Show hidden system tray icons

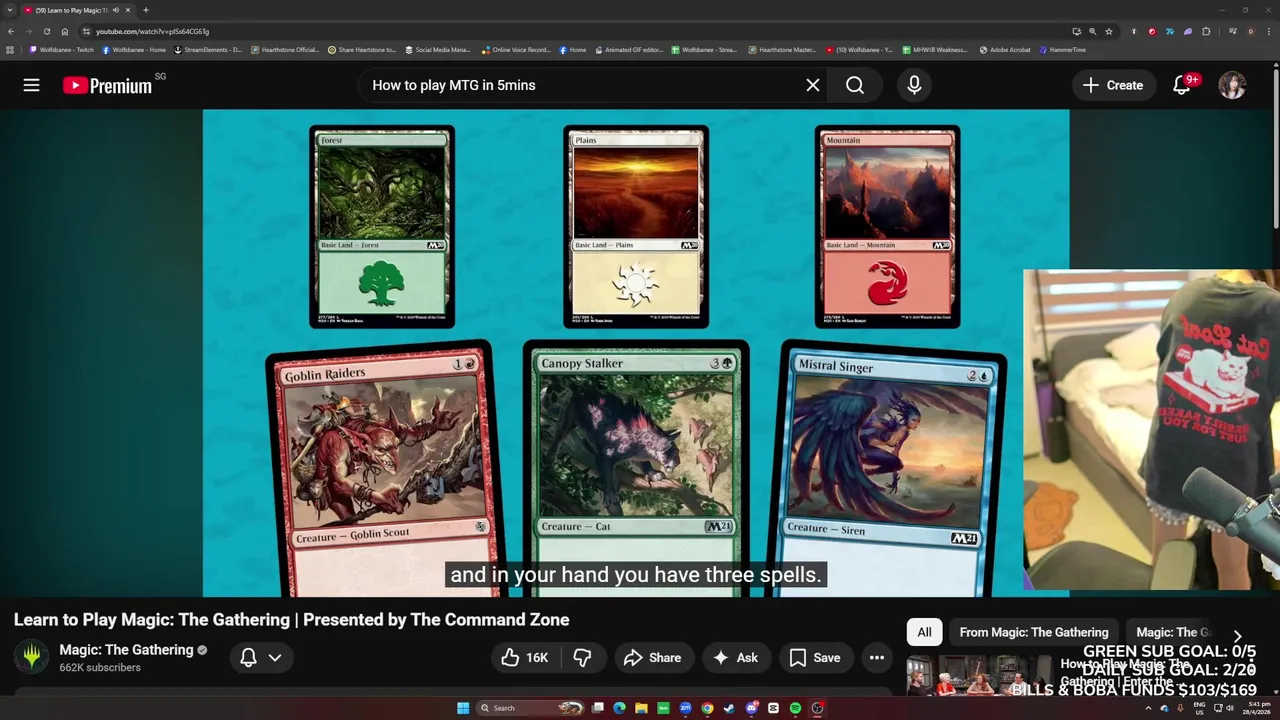1148,708
